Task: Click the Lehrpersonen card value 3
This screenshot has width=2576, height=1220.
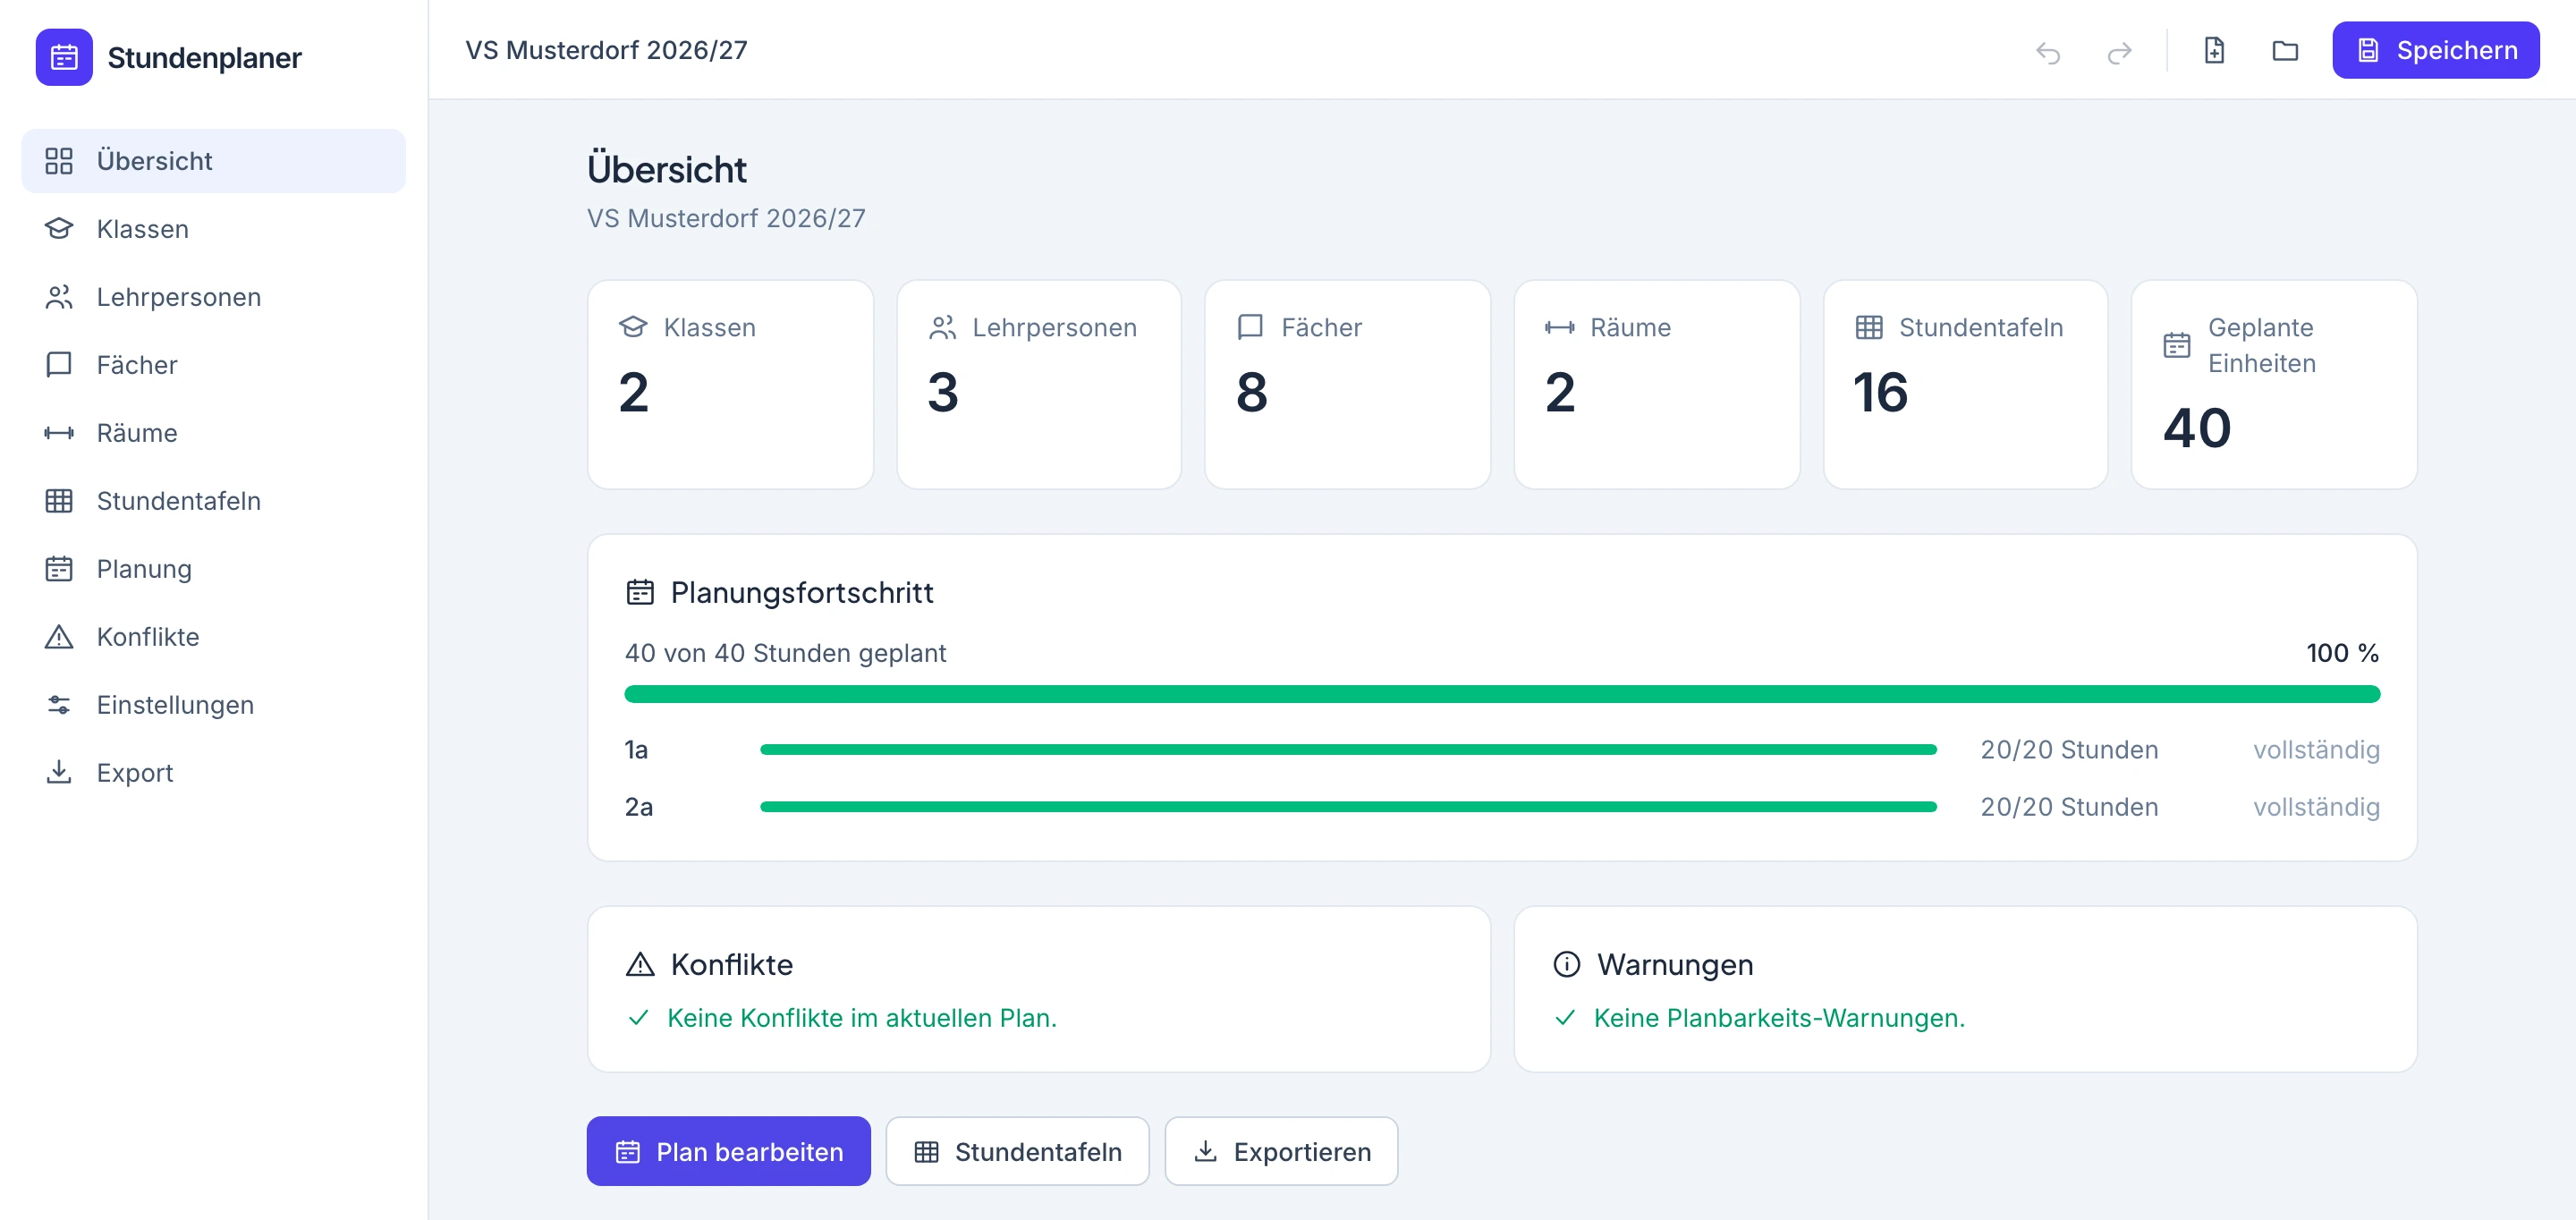Action: pos(942,392)
